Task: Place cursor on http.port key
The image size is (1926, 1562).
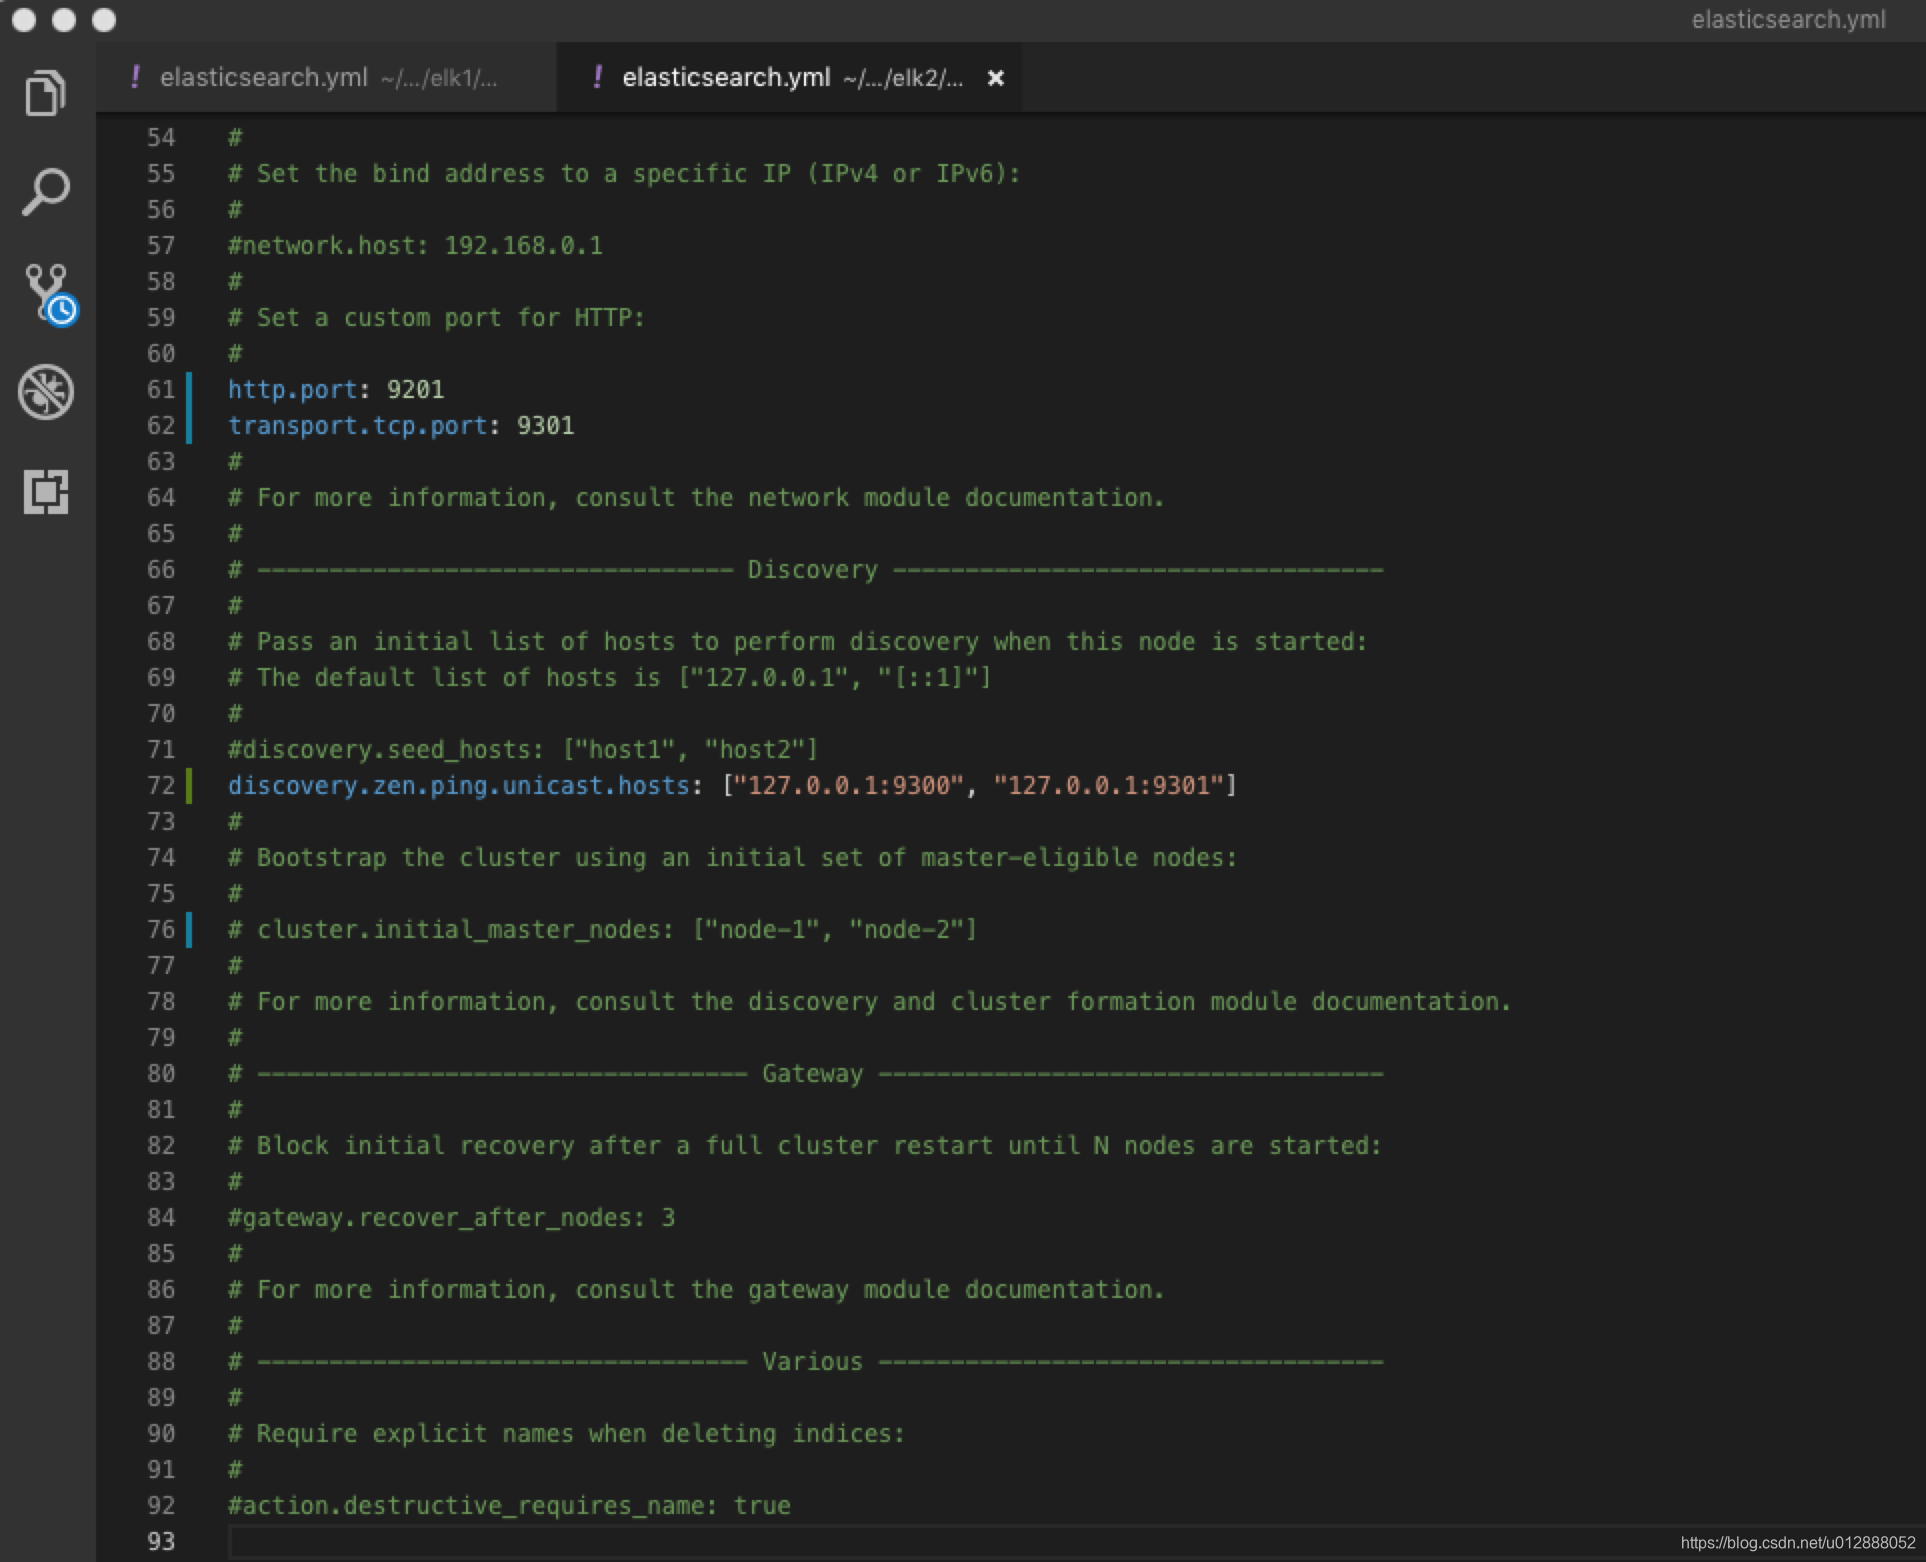Action: click(x=292, y=389)
